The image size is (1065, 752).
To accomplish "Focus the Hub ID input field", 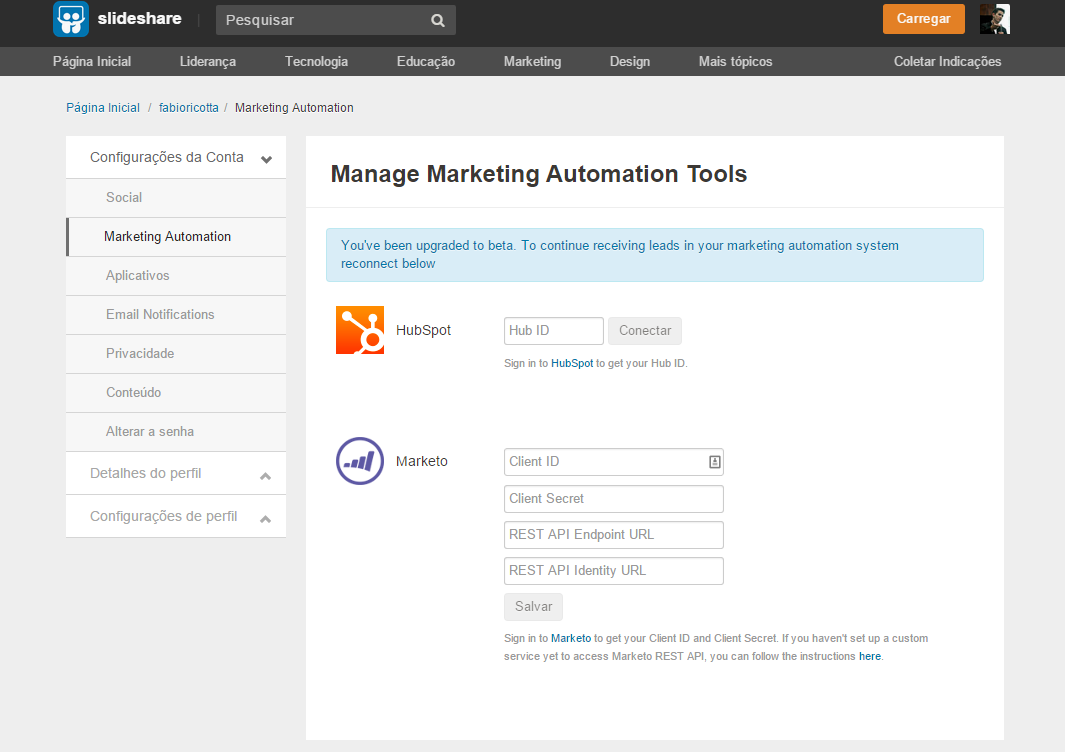I will (553, 331).
